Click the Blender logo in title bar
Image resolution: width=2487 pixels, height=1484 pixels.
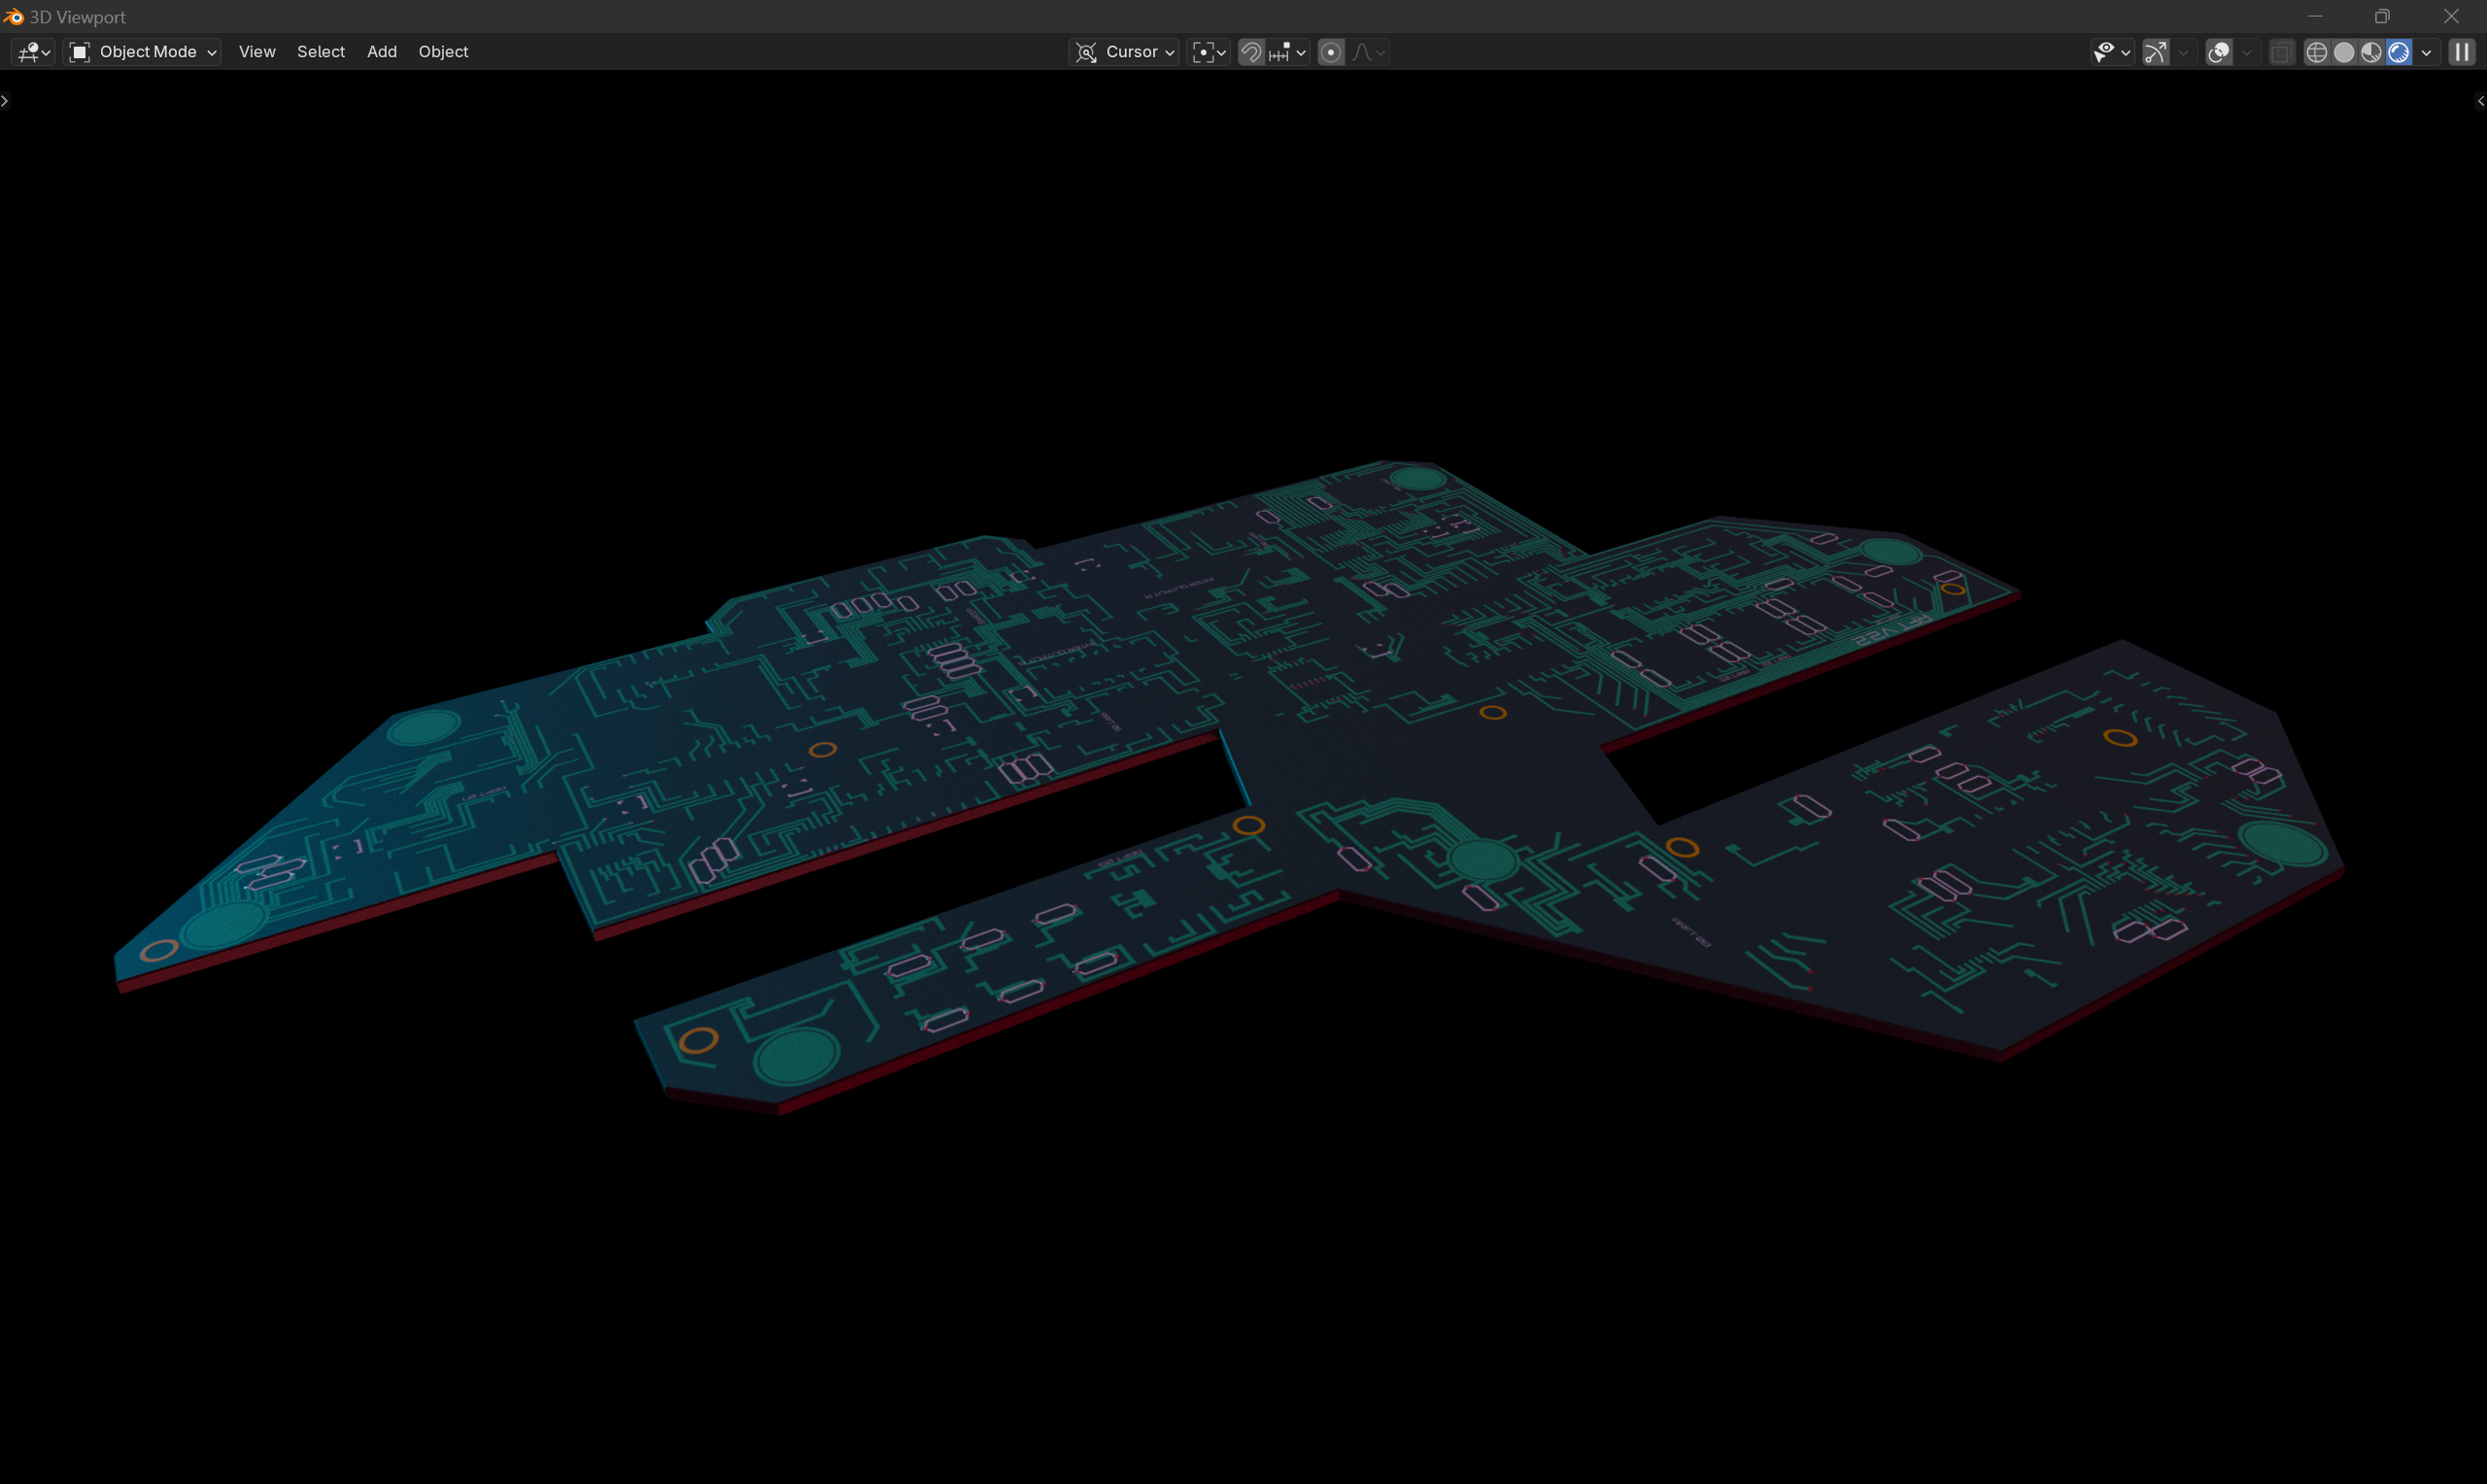point(13,17)
